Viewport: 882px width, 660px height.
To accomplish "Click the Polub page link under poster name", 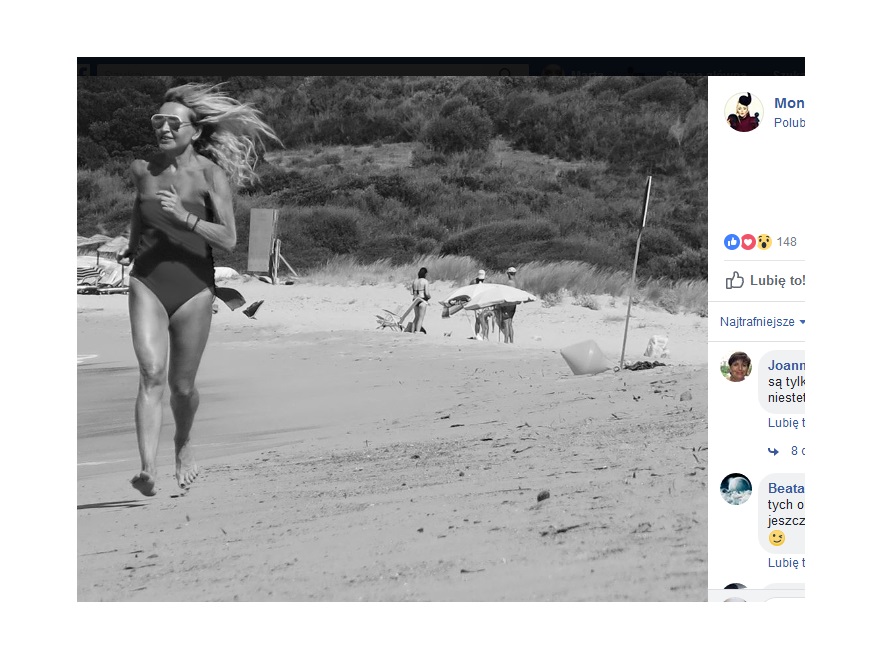I will (x=789, y=123).
